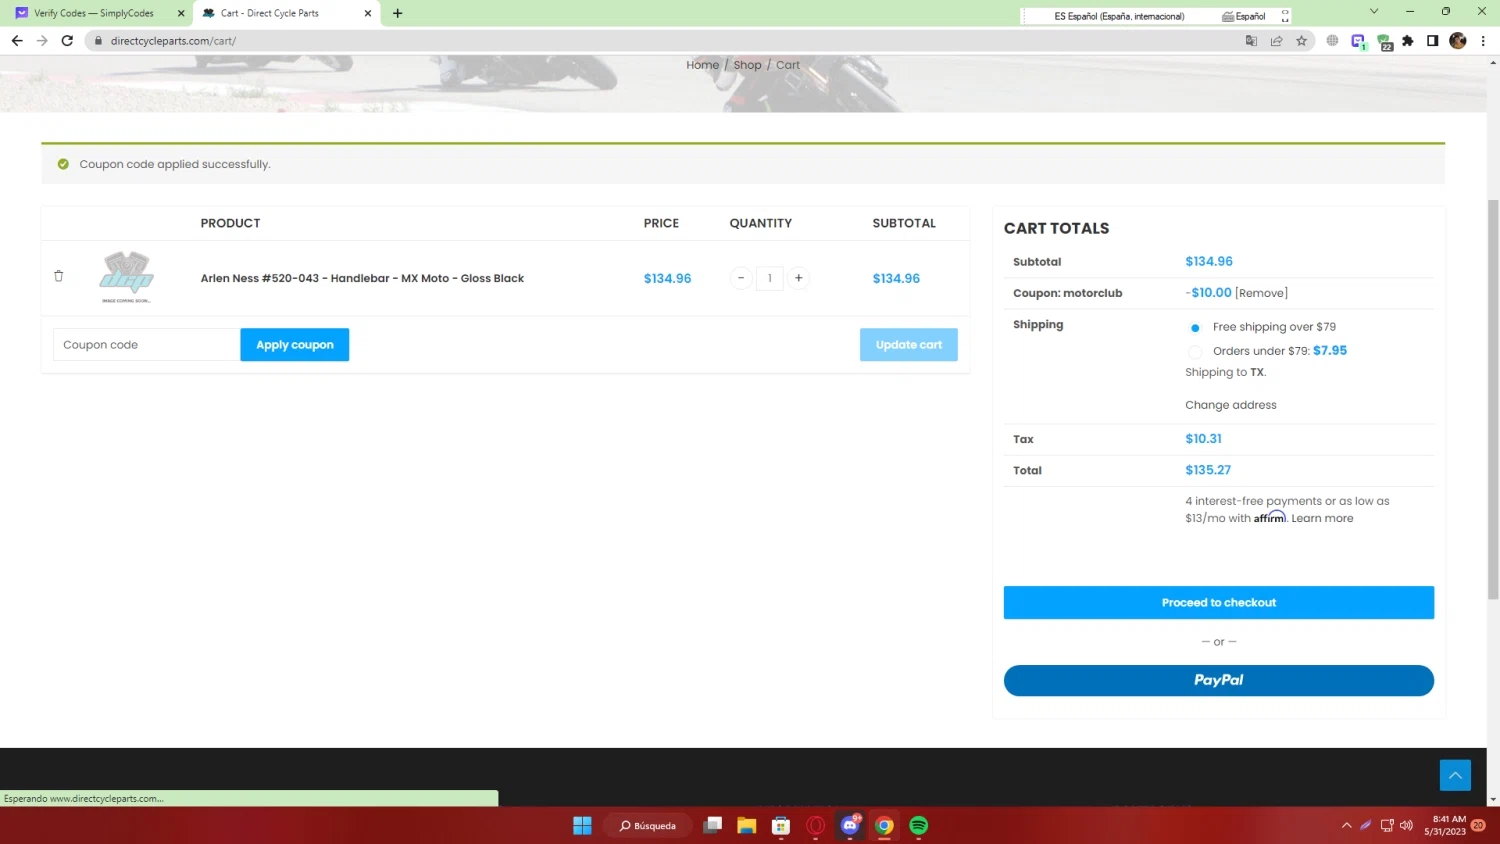
Task: Open Microsoft Store from taskbar
Action: 781,825
